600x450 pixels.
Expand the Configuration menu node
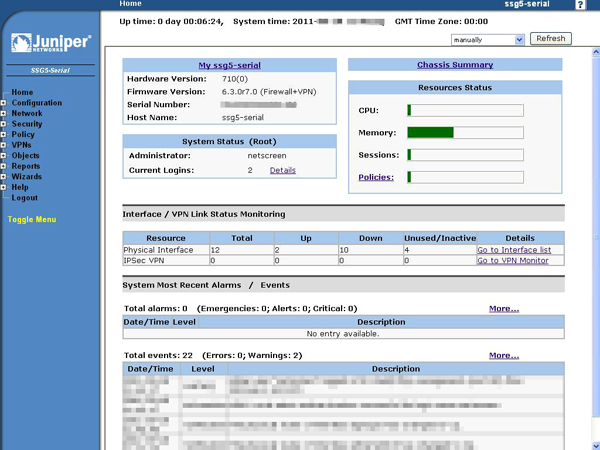click(3, 103)
